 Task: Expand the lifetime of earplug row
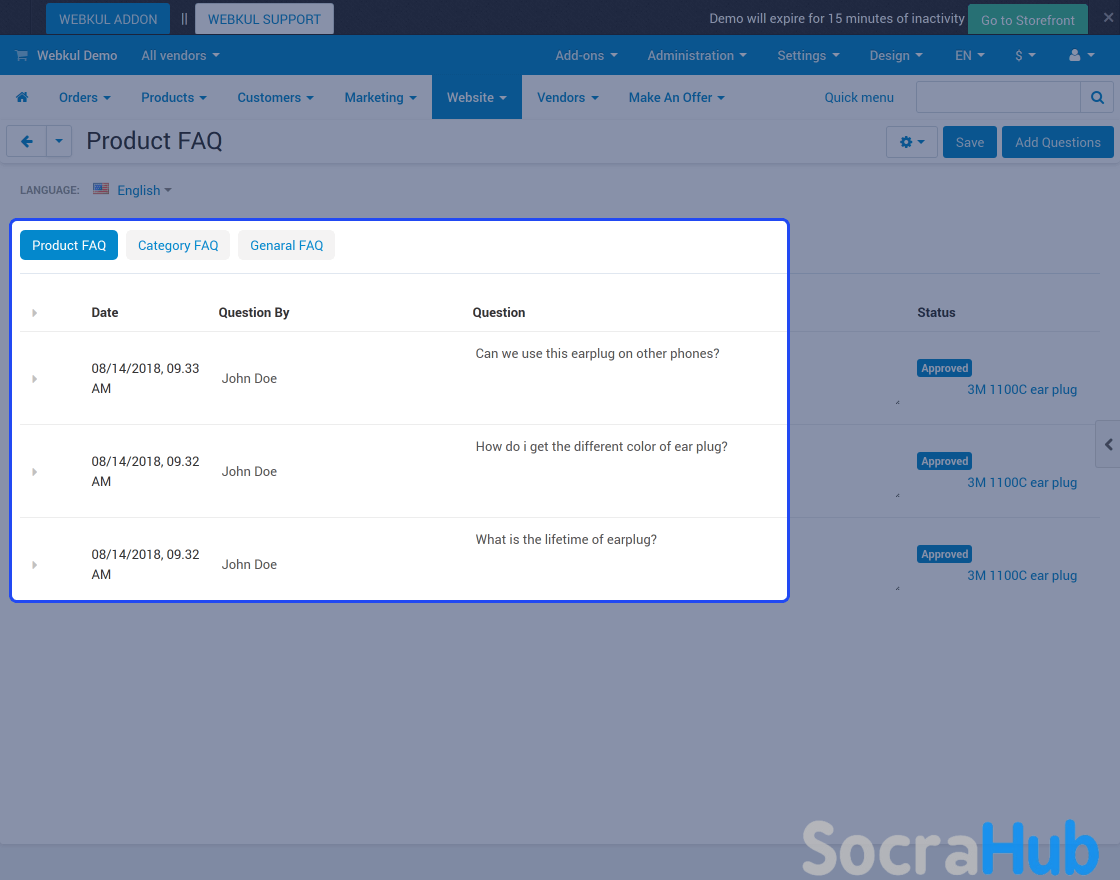tap(35, 565)
